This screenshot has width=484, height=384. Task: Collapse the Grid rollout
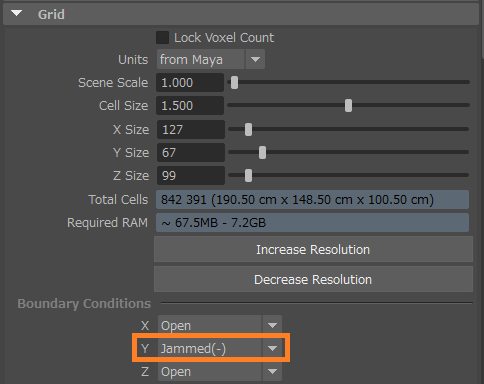16,14
